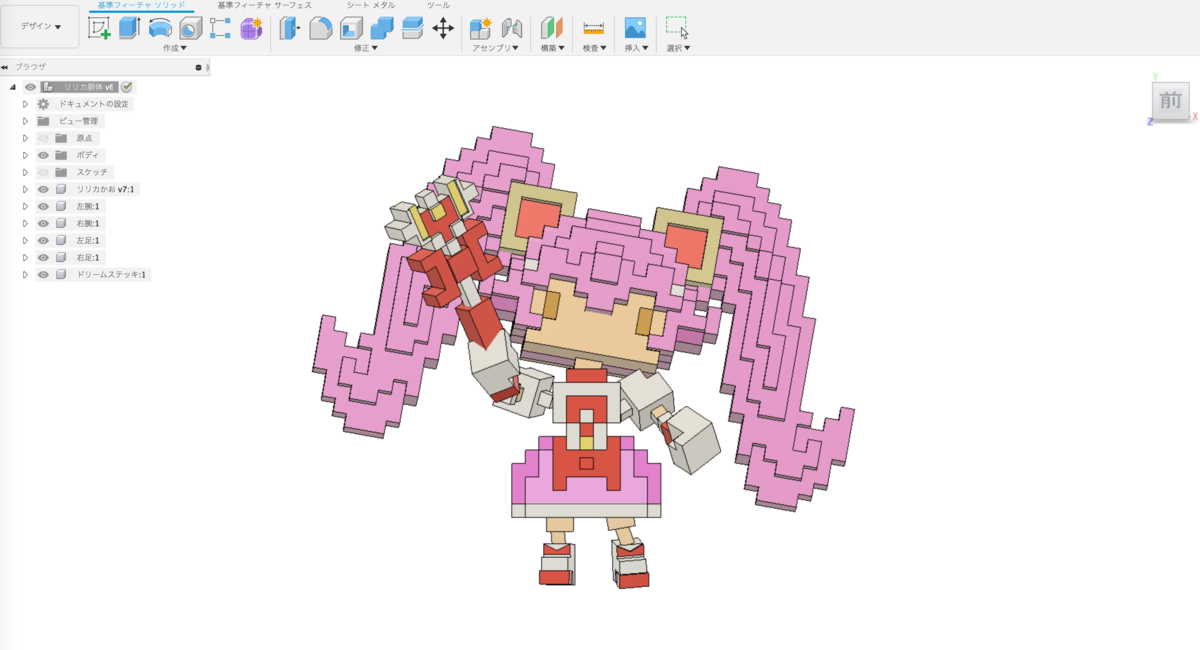Click the Joint tool icon
Image resolution: width=1200 pixels, height=650 pixels.
click(512, 28)
